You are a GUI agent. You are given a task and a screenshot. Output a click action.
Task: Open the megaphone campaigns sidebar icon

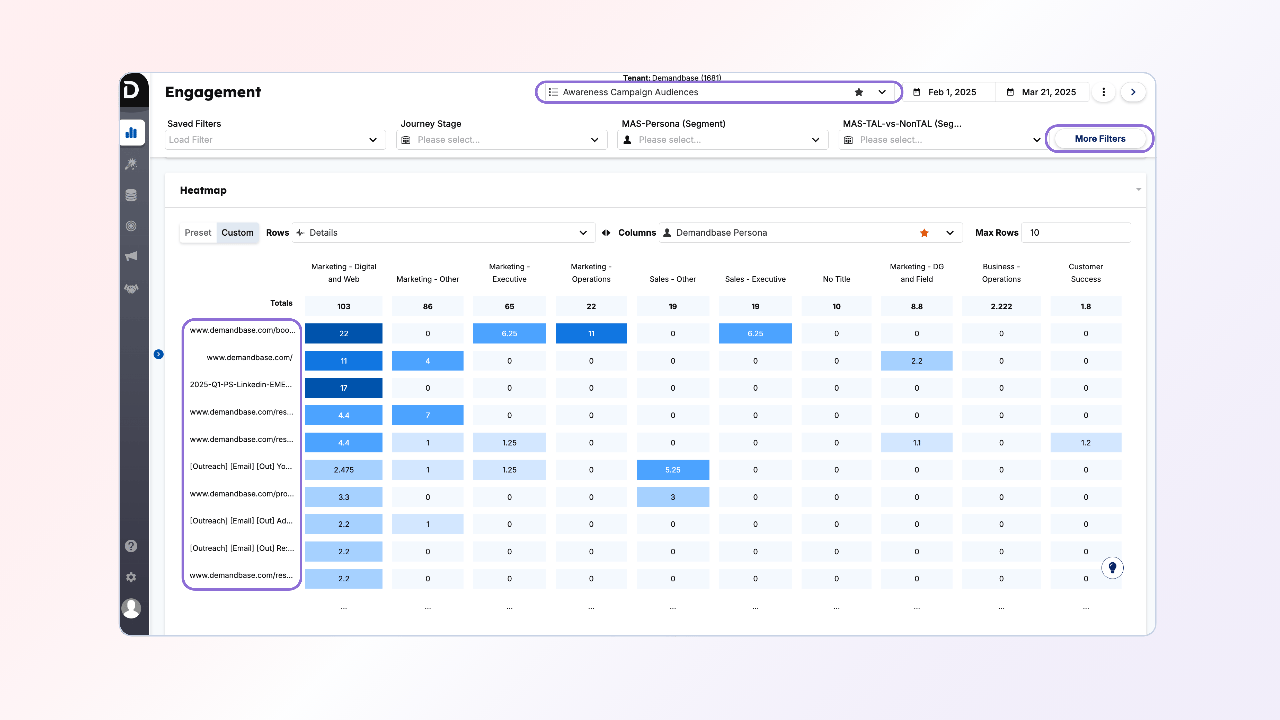[x=131, y=257]
